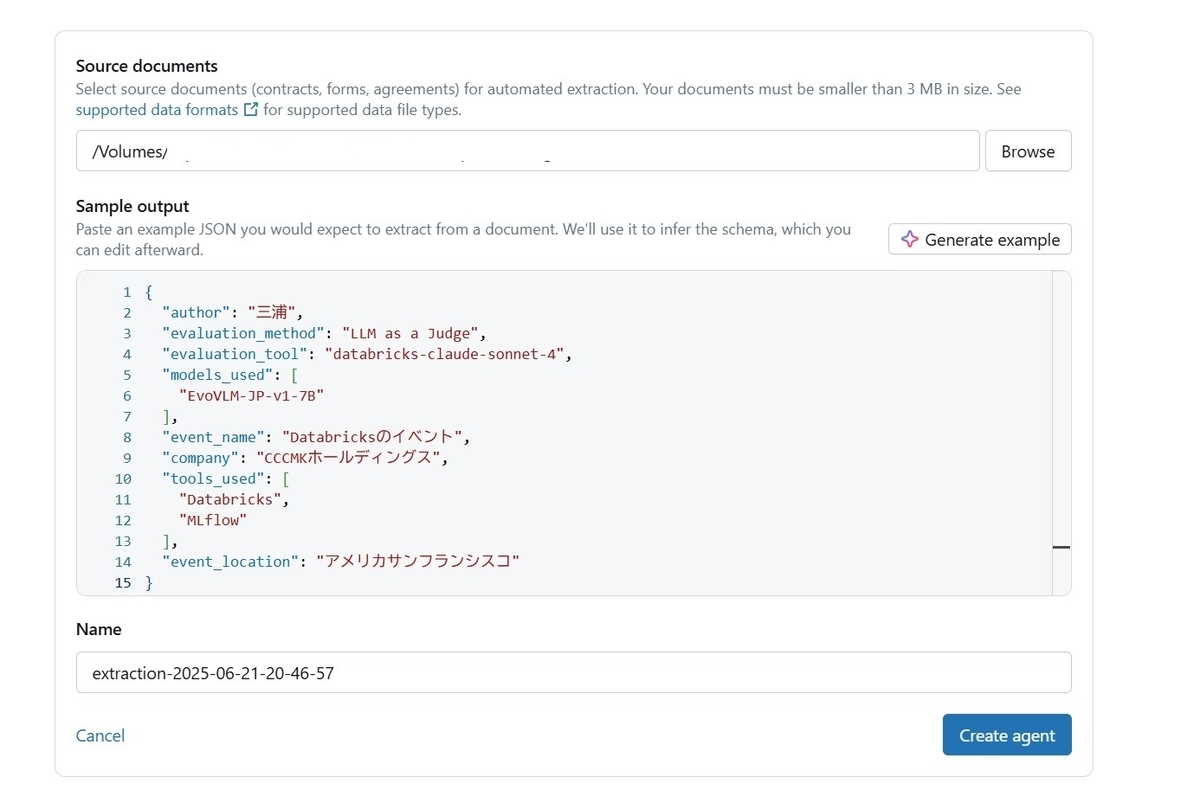Image resolution: width=1200 pixels, height=790 pixels.
Task: Click the "CCCMKホールディングス" value
Action: [349, 458]
